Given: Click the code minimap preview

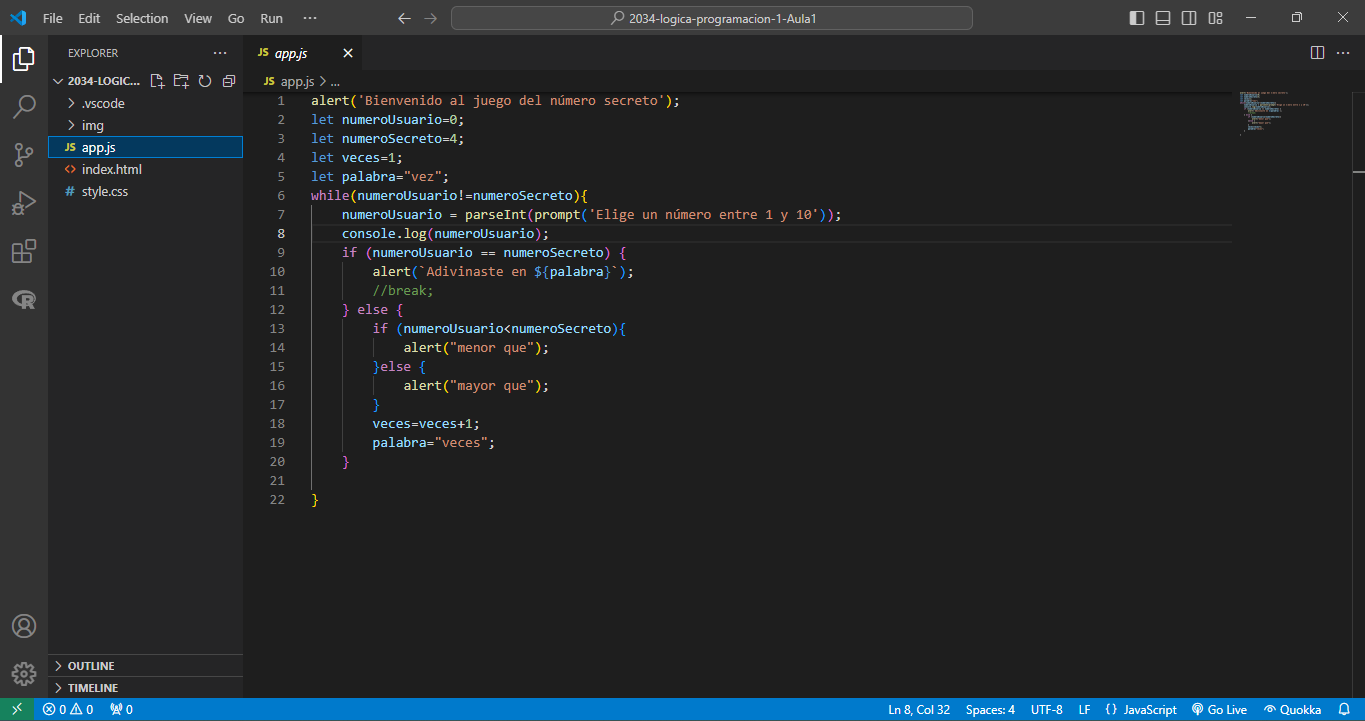Looking at the screenshot, I should [x=1274, y=113].
